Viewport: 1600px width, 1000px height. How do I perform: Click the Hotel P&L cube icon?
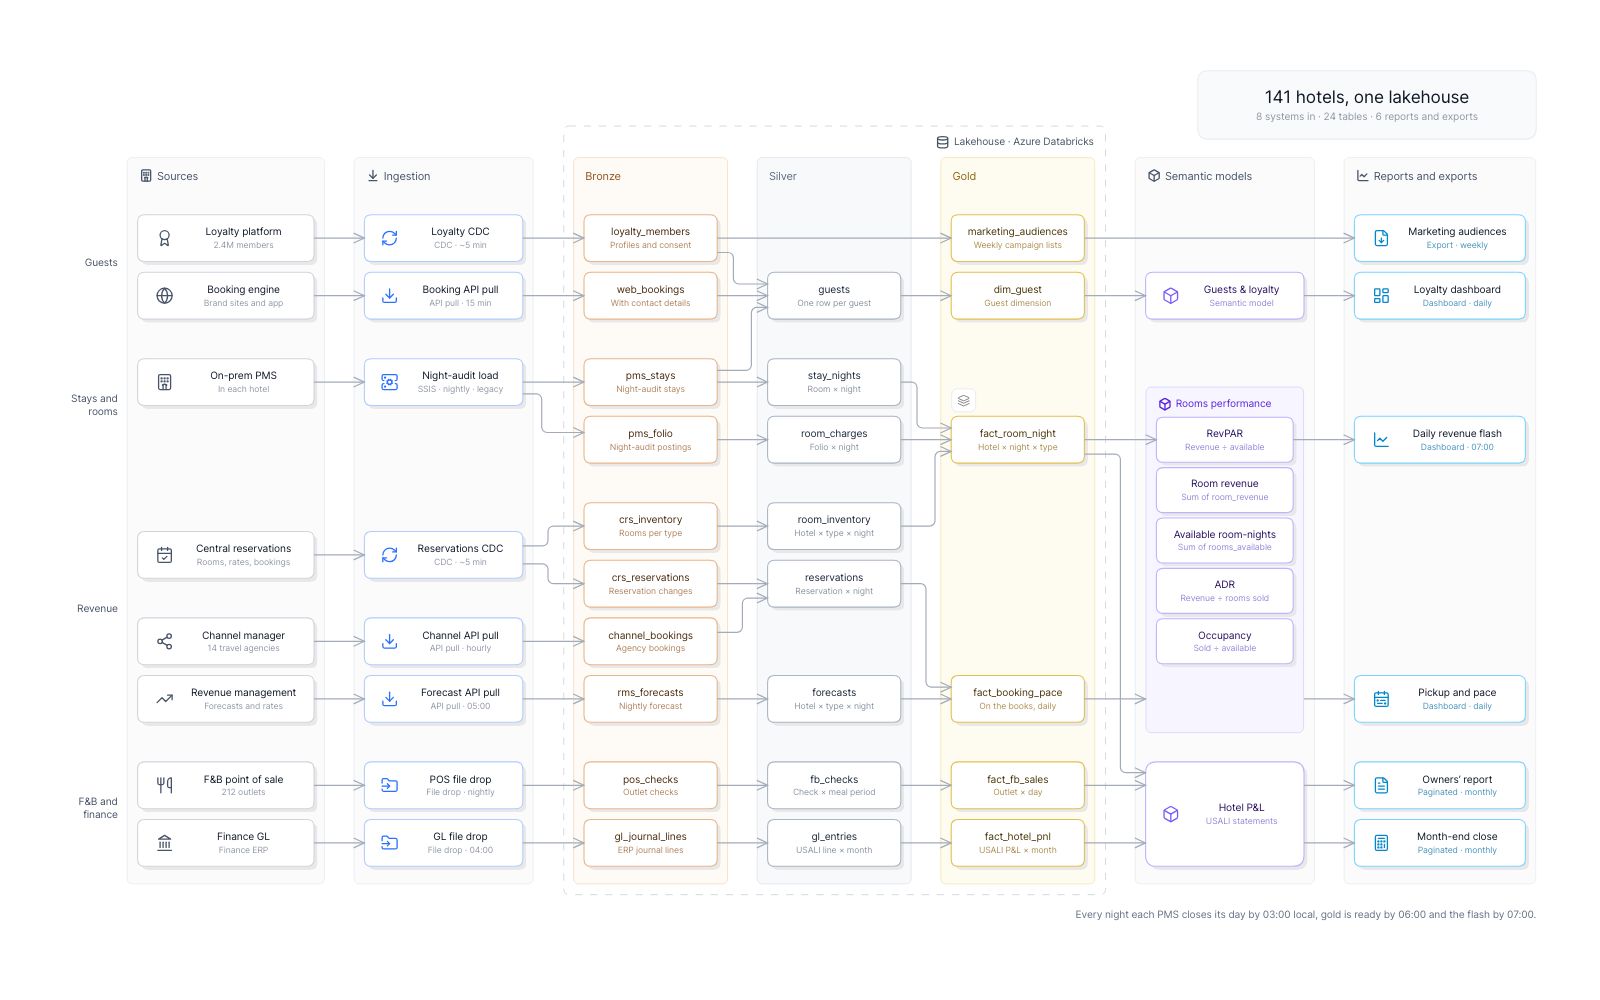pyautogui.click(x=1171, y=814)
